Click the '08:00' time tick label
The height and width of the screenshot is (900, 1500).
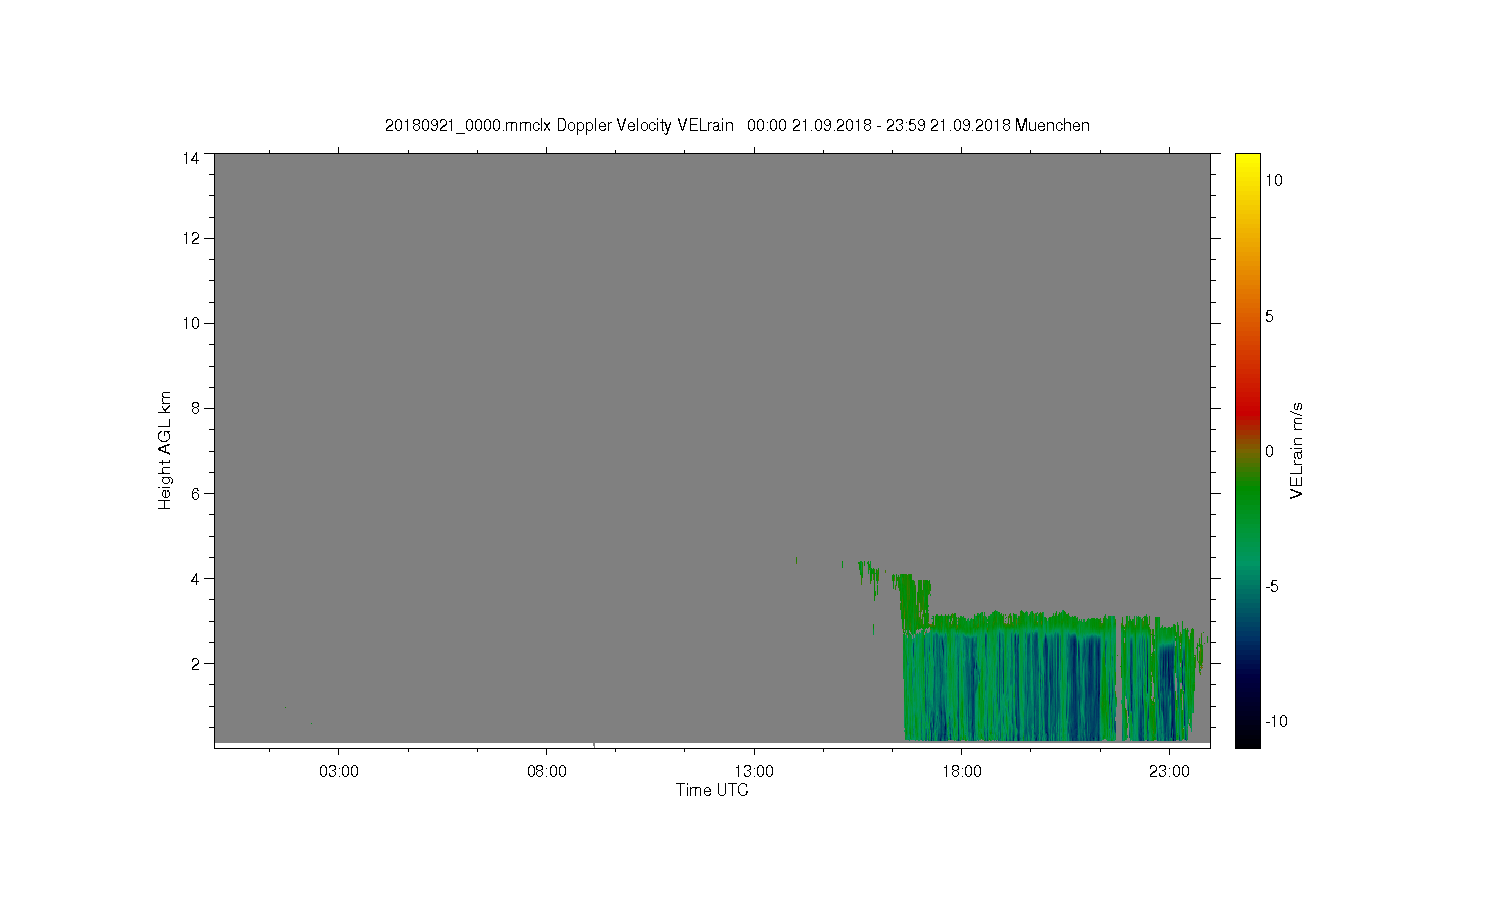pos(547,772)
